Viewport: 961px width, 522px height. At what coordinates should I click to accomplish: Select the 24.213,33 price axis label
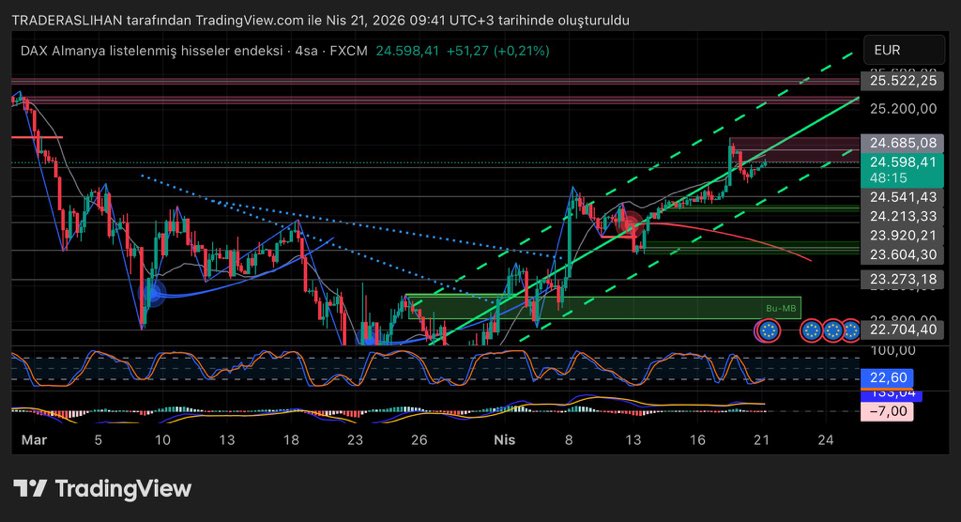(x=902, y=216)
